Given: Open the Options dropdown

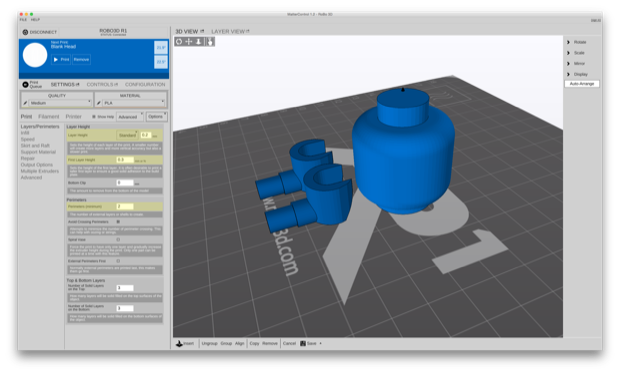Looking at the screenshot, I should 157,117.
